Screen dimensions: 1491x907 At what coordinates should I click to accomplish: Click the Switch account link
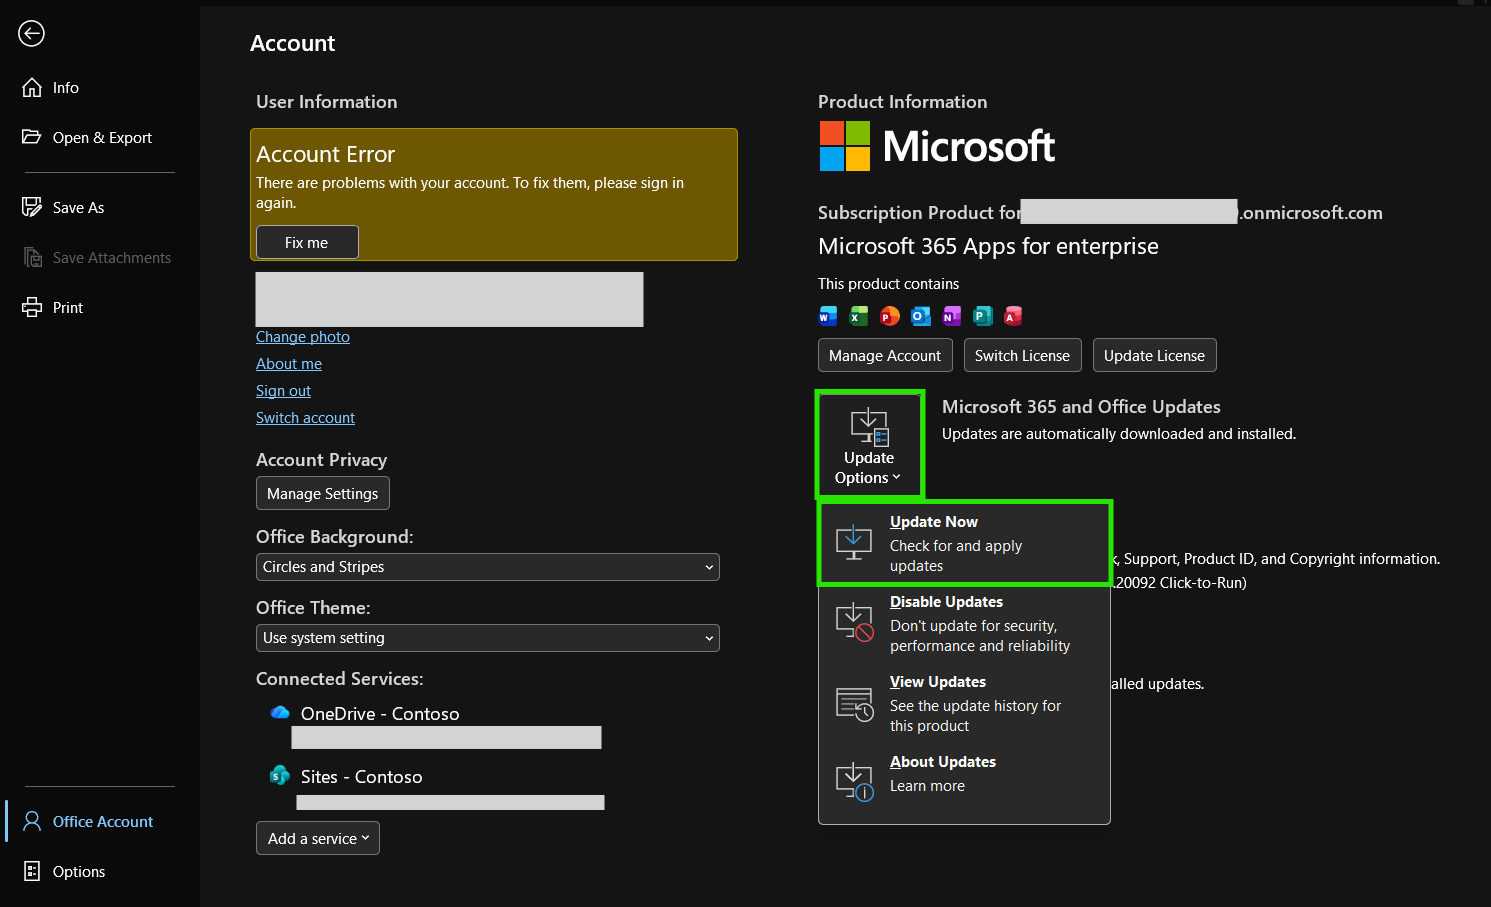tap(305, 418)
